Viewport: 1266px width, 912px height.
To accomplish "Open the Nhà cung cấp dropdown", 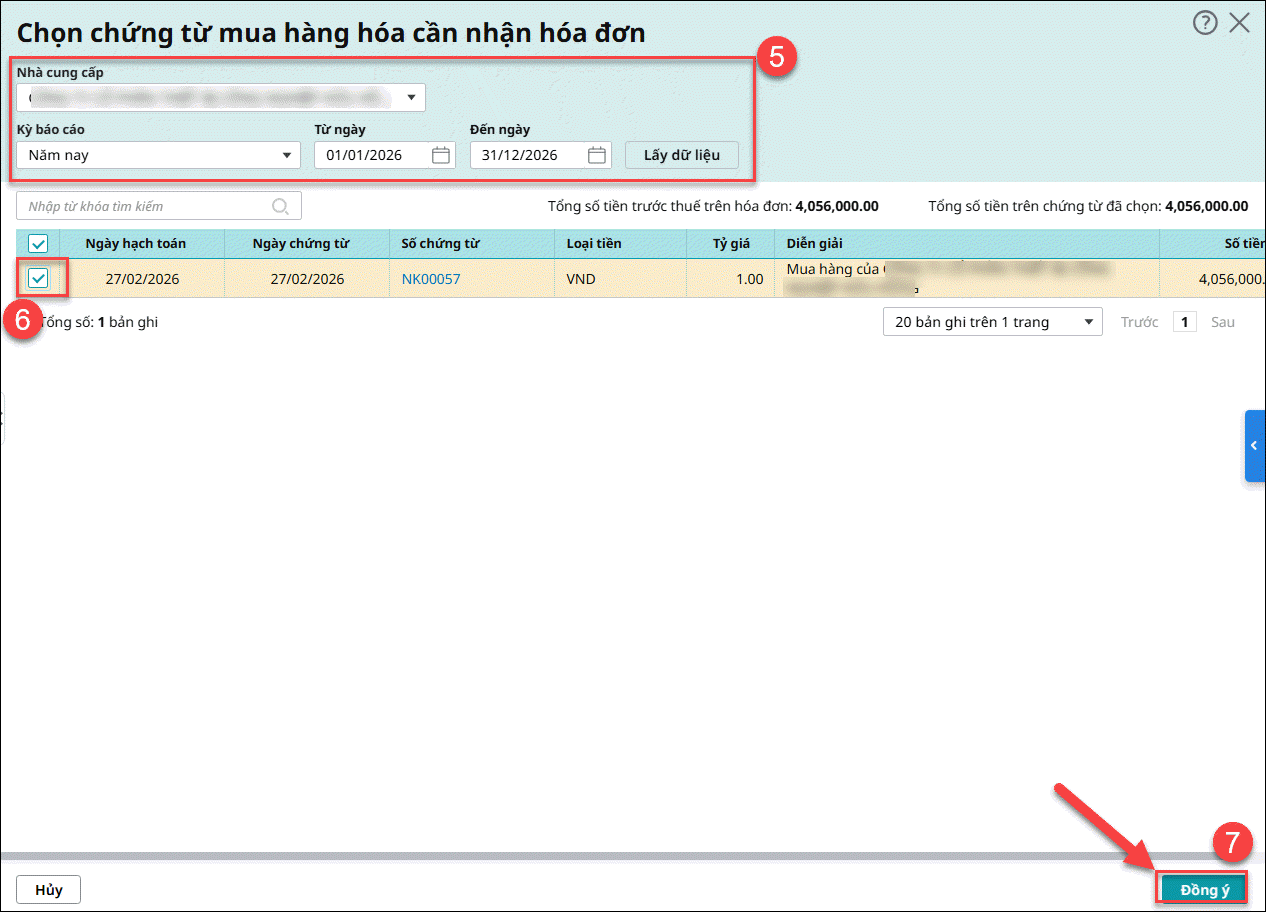I will coord(411,98).
